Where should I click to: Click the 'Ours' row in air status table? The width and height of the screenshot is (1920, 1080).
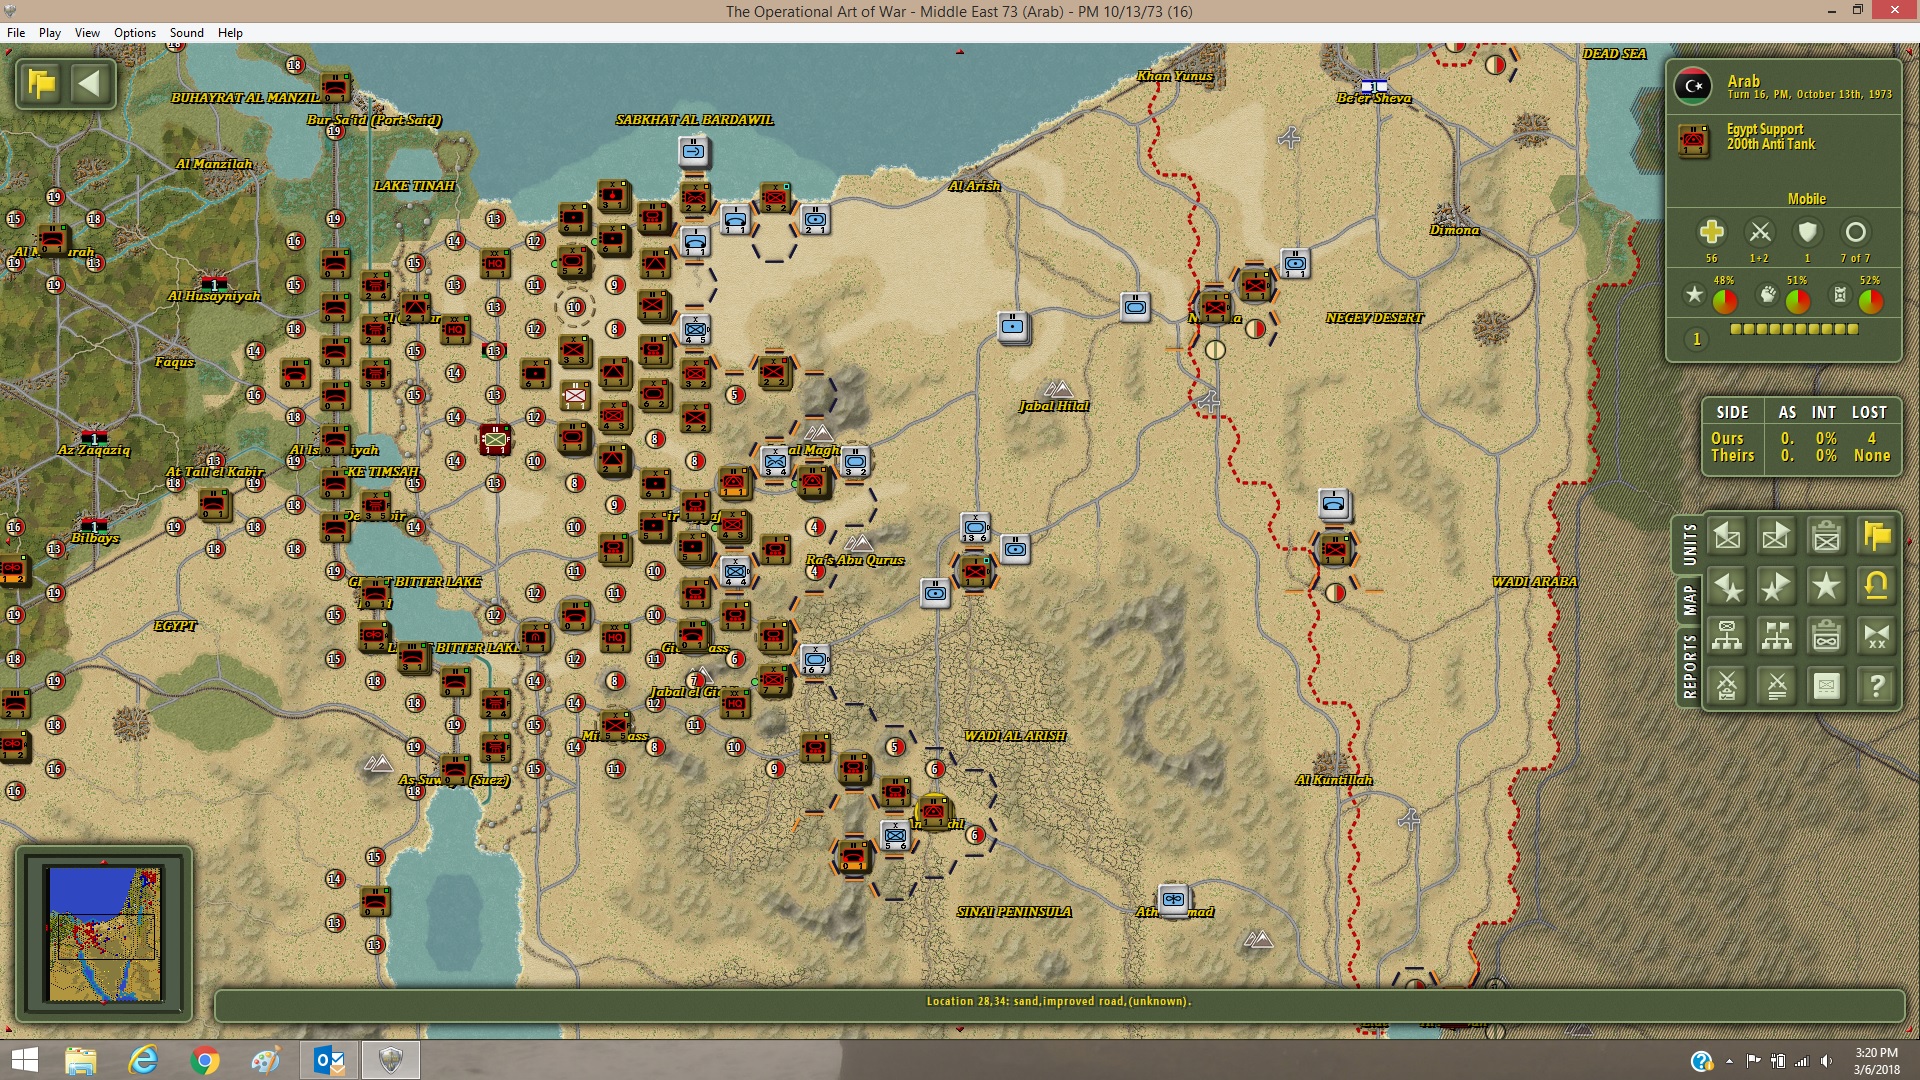click(1800, 438)
